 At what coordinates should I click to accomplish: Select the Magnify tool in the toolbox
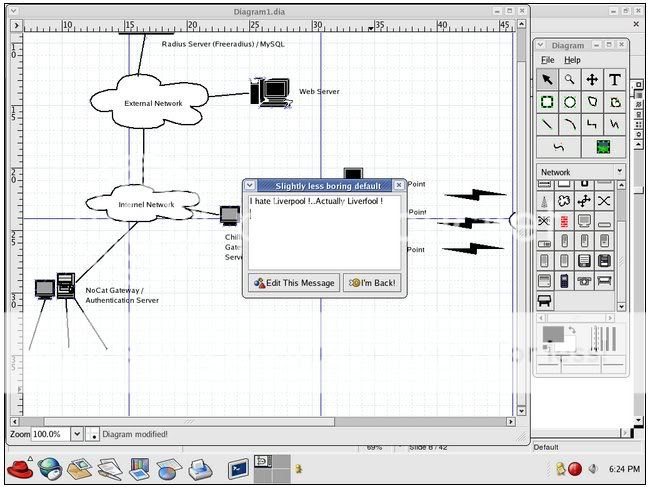[569, 79]
